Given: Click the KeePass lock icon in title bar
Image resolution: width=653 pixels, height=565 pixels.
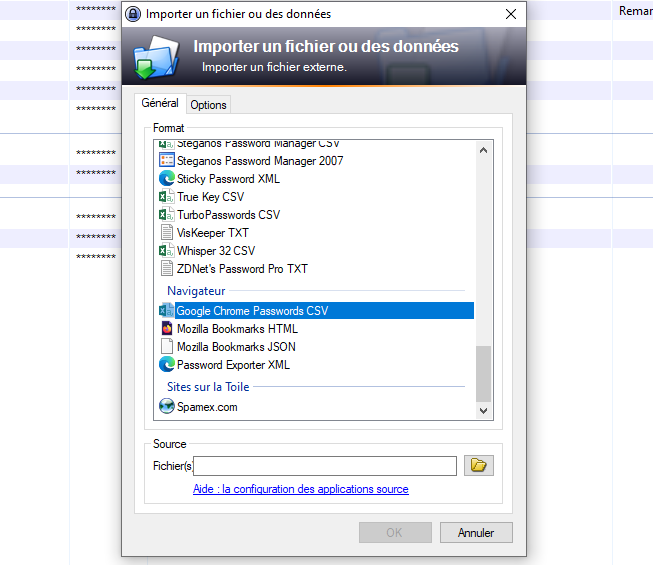Looking at the screenshot, I should click(x=133, y=14).
